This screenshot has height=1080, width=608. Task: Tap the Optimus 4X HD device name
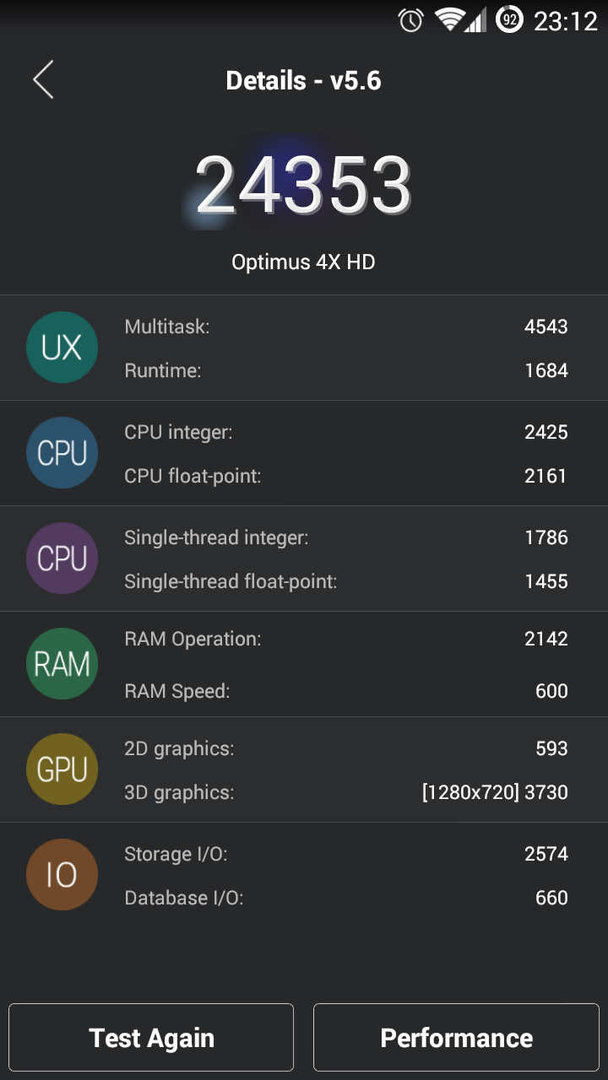click(x=303, y=262)
